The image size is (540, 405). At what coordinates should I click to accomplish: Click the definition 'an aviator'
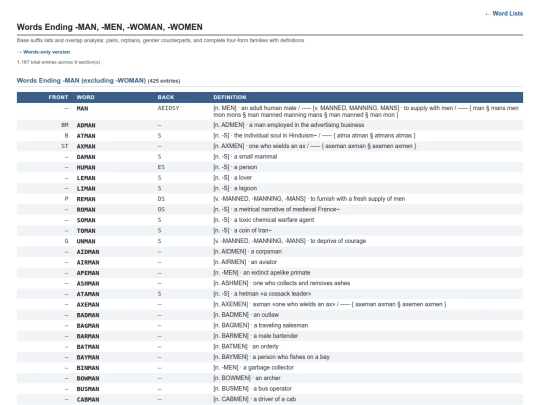pos(263,262)
